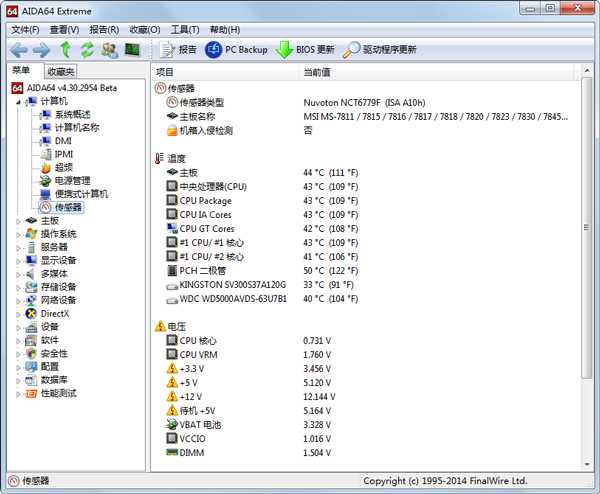Expand the 主板 tree node
Viewport: 600px width, 494px height.
pos(18,221)
